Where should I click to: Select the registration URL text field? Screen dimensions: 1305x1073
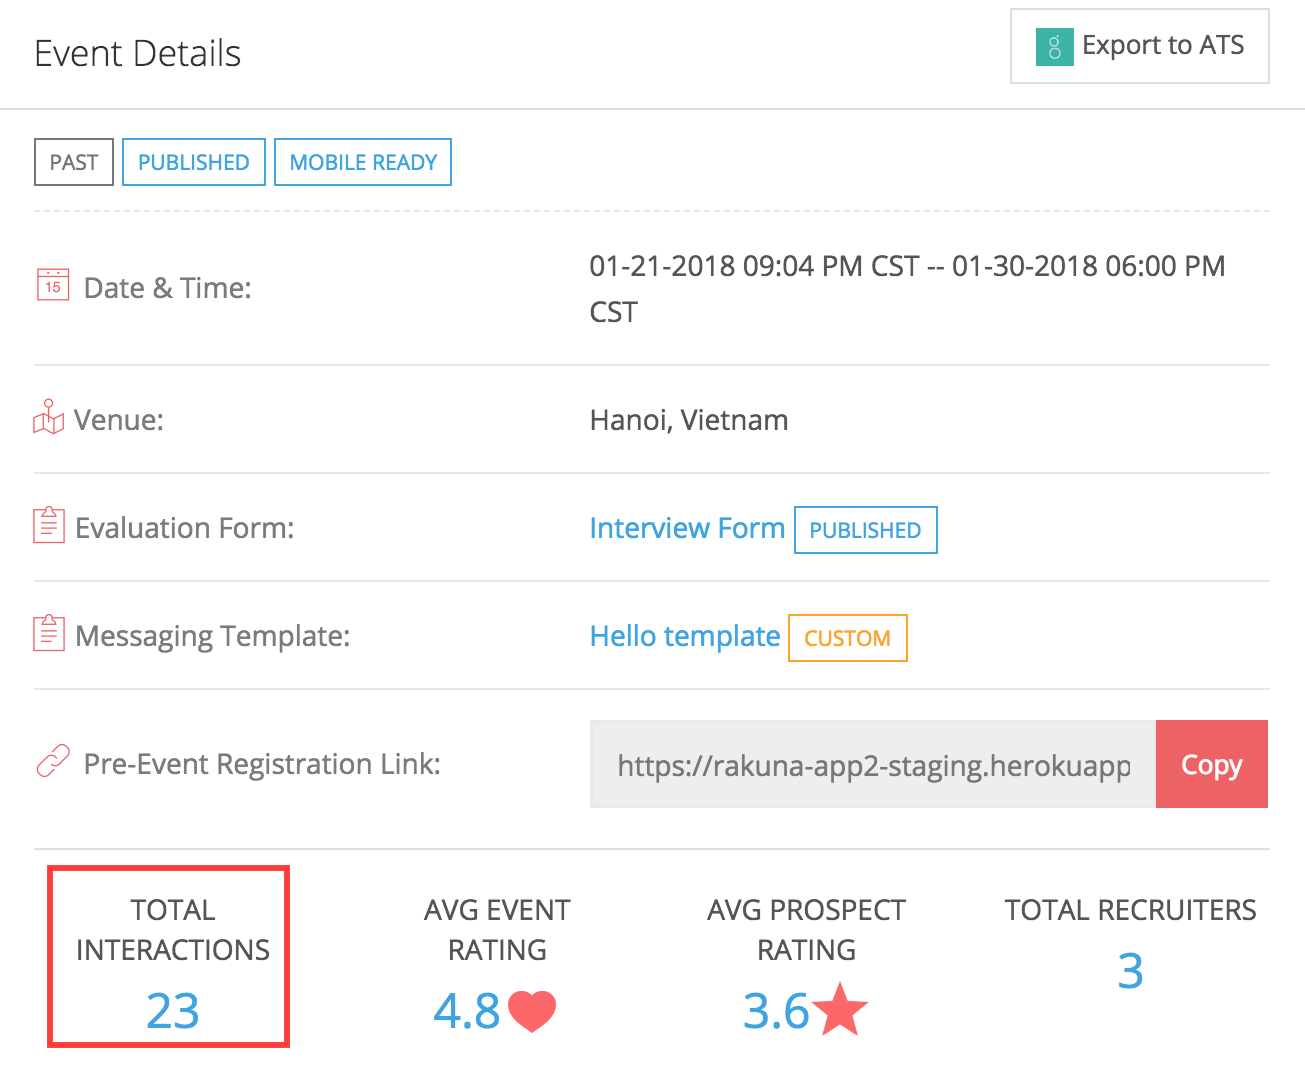(872, 765)
